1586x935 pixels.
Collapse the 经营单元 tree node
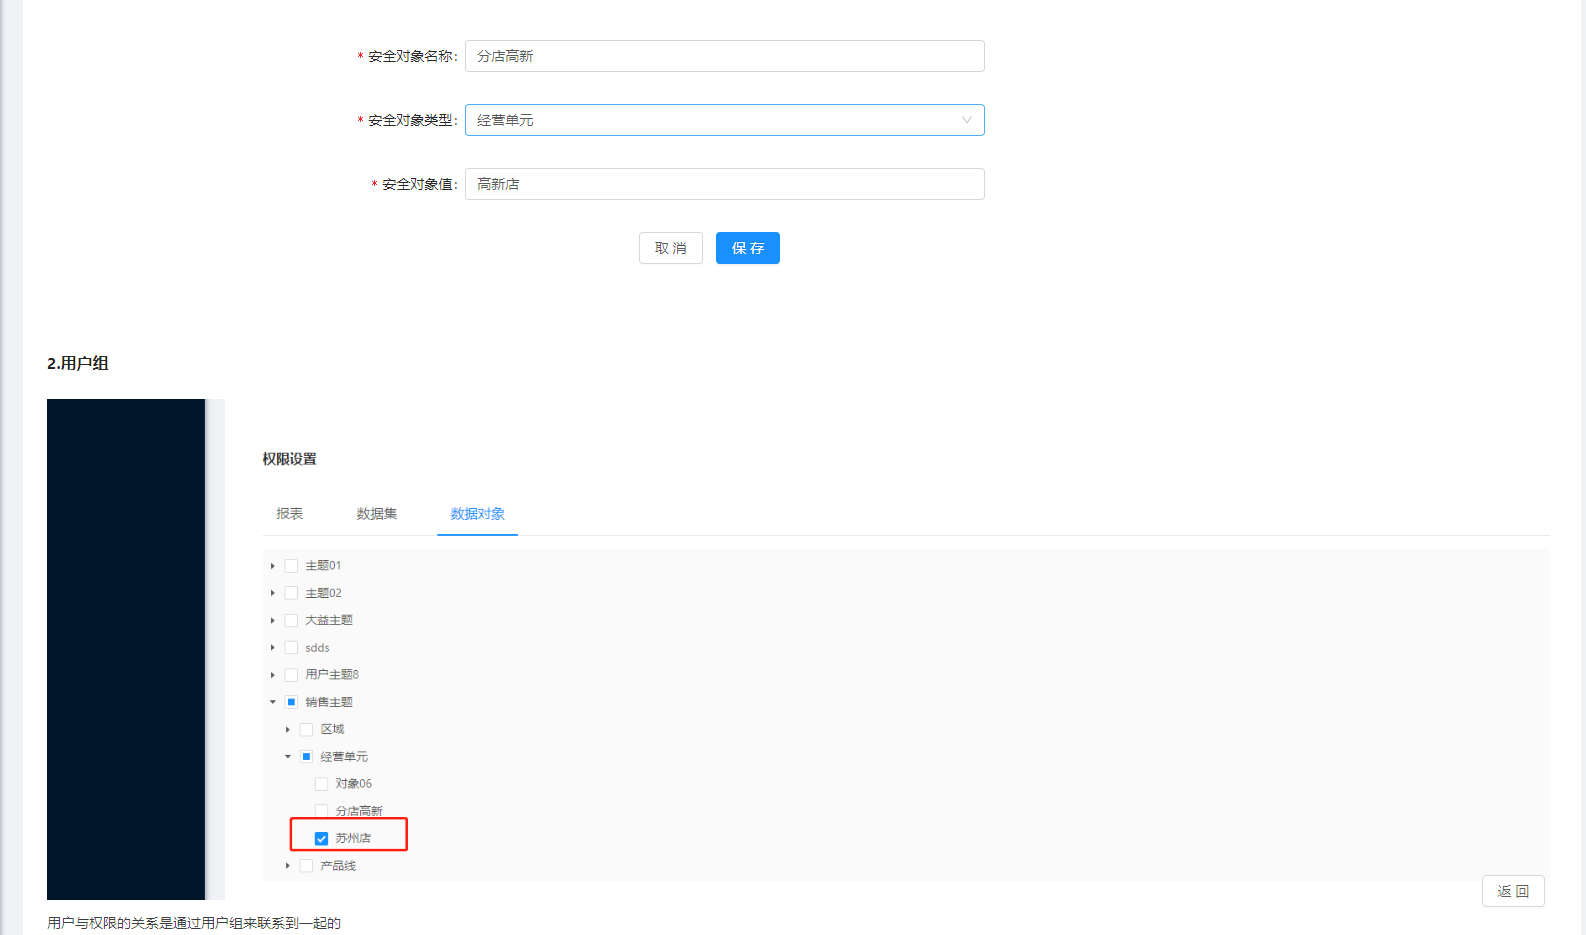click(x=288, y=757)
